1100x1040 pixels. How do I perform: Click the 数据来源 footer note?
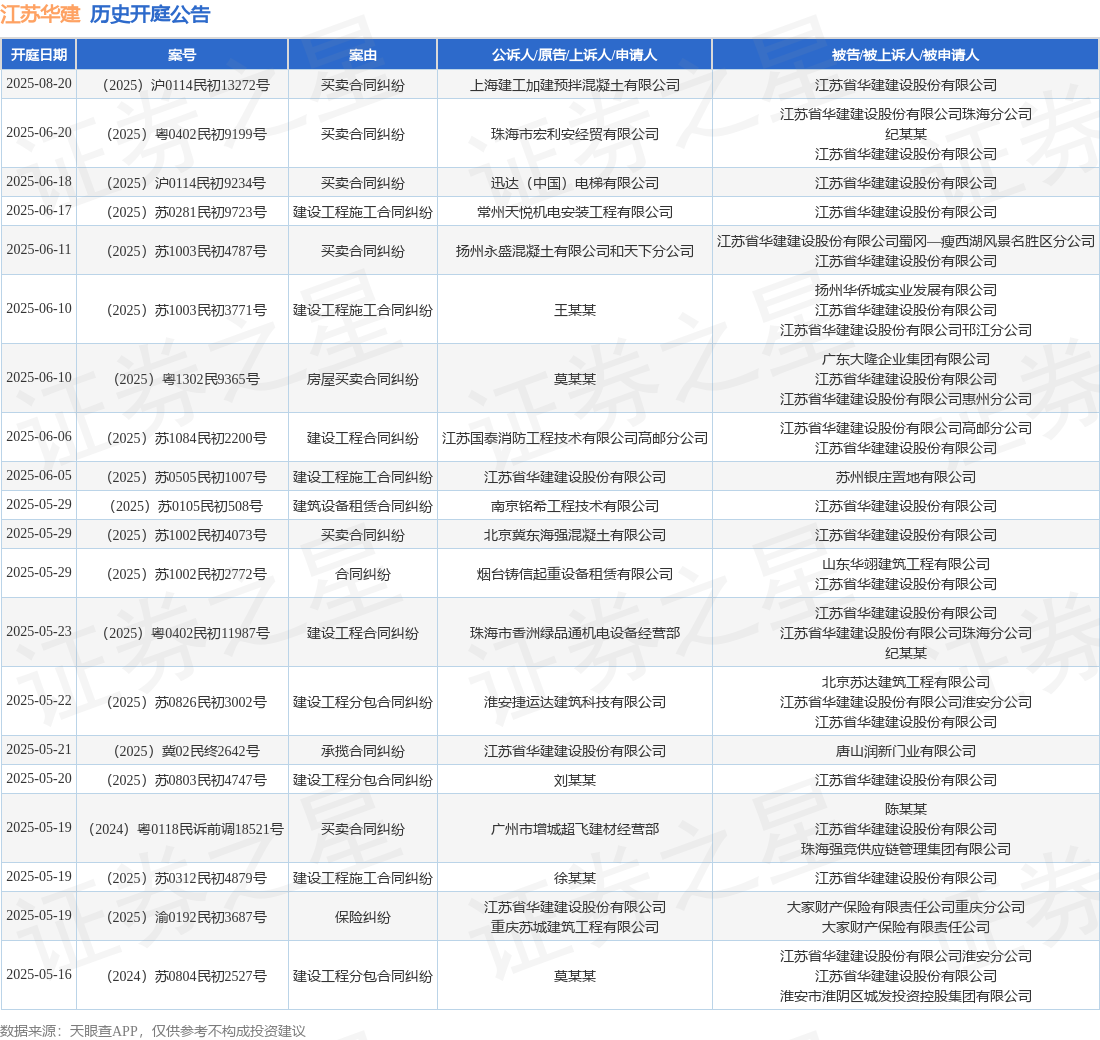tap(153, 1031)
